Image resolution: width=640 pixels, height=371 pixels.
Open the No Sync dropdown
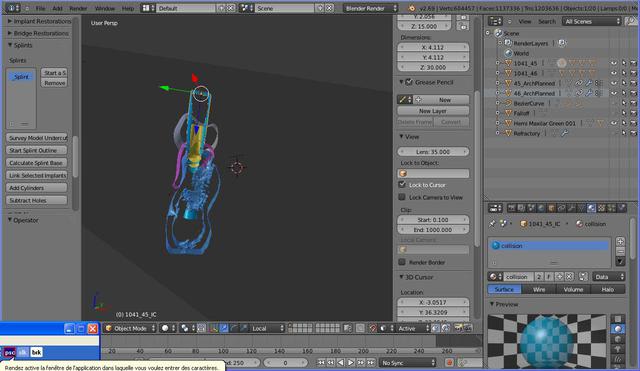click(x=408, y=362)
